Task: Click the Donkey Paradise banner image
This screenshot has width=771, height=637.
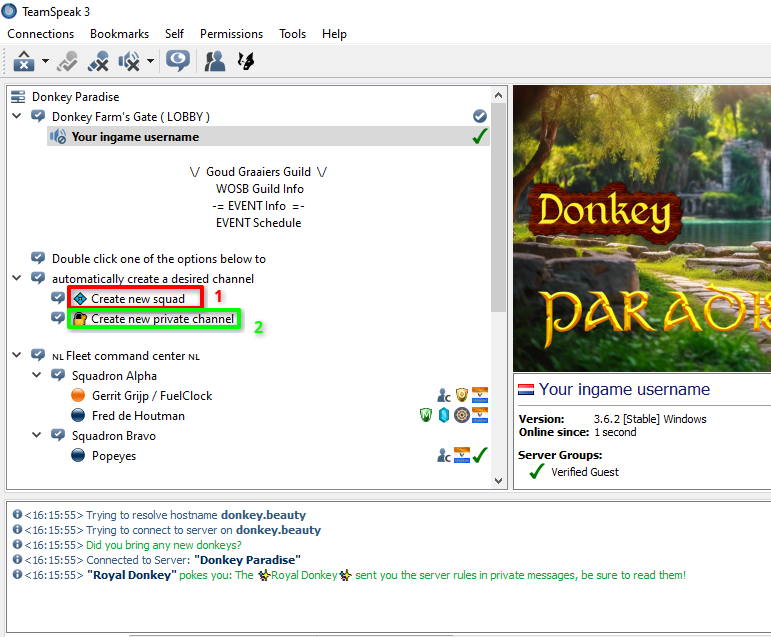Action: (642, 228)
